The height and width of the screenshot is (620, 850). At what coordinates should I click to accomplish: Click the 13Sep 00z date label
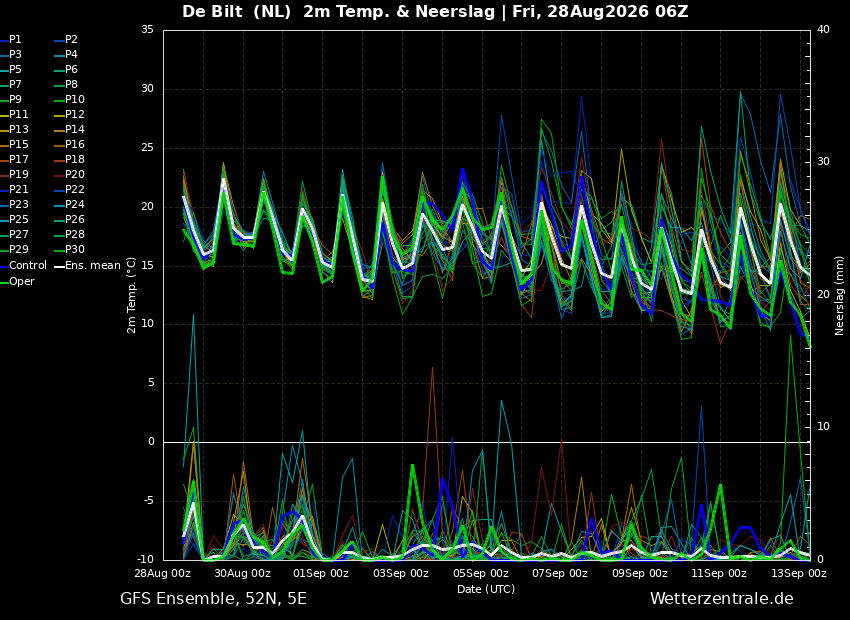point(799,573)
